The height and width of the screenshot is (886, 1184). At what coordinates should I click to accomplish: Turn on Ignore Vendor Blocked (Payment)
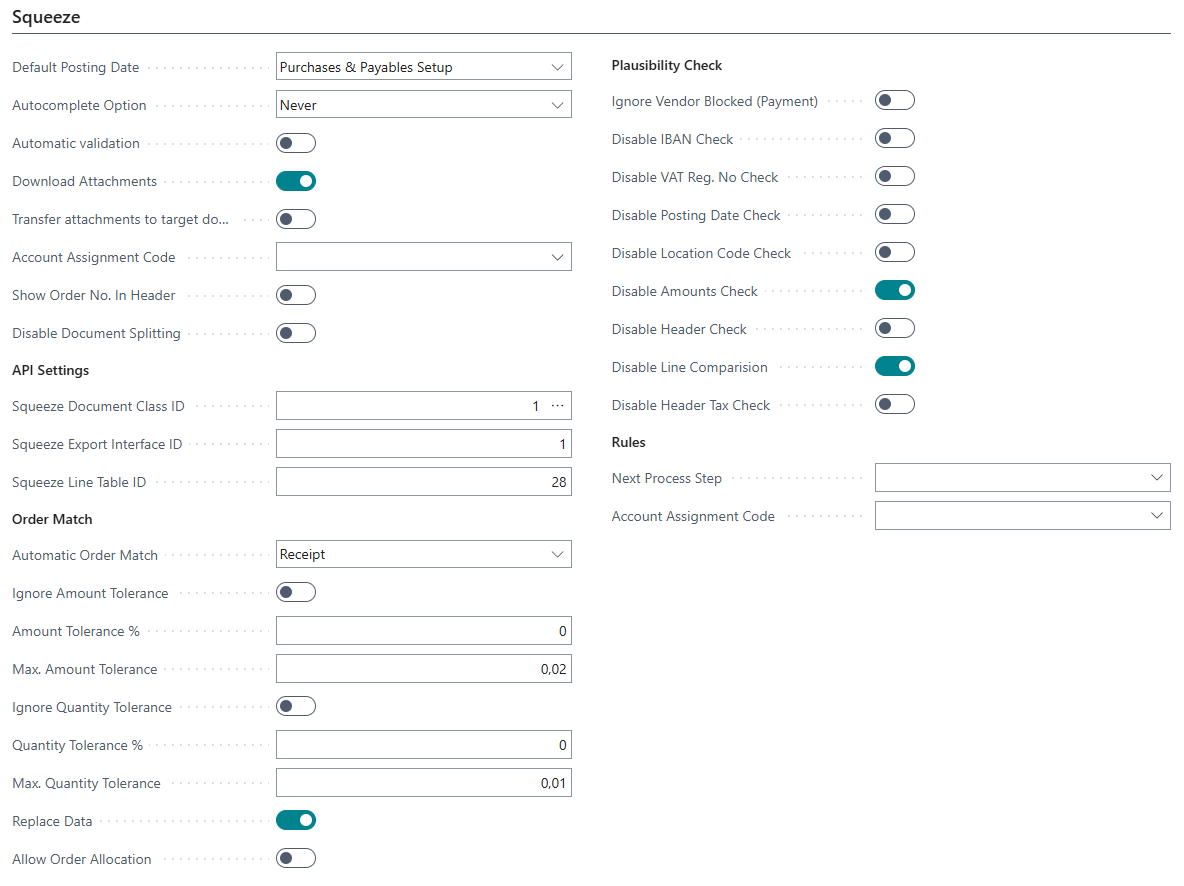pyautogui.click(x=894, y=101)
